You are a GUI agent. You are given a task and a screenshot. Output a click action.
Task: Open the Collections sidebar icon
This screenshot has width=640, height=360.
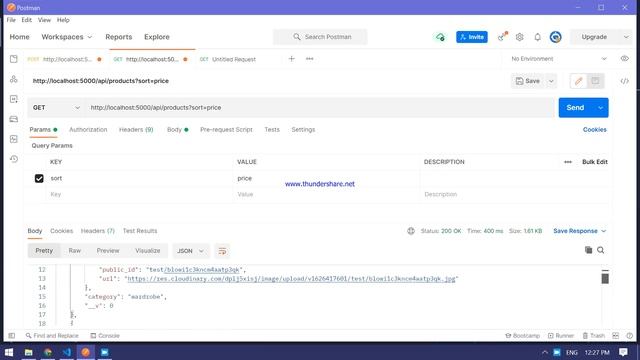point(13,59)
